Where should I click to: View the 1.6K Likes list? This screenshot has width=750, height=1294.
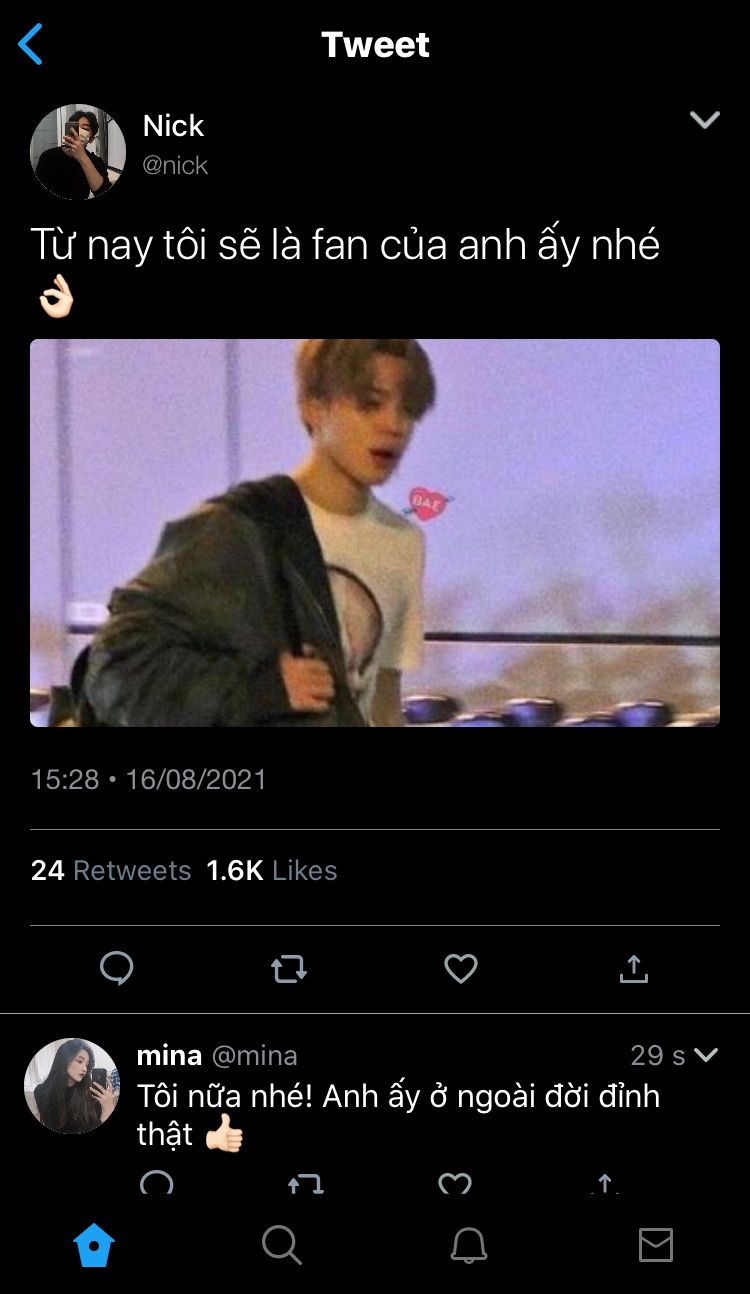pos(272,871)
